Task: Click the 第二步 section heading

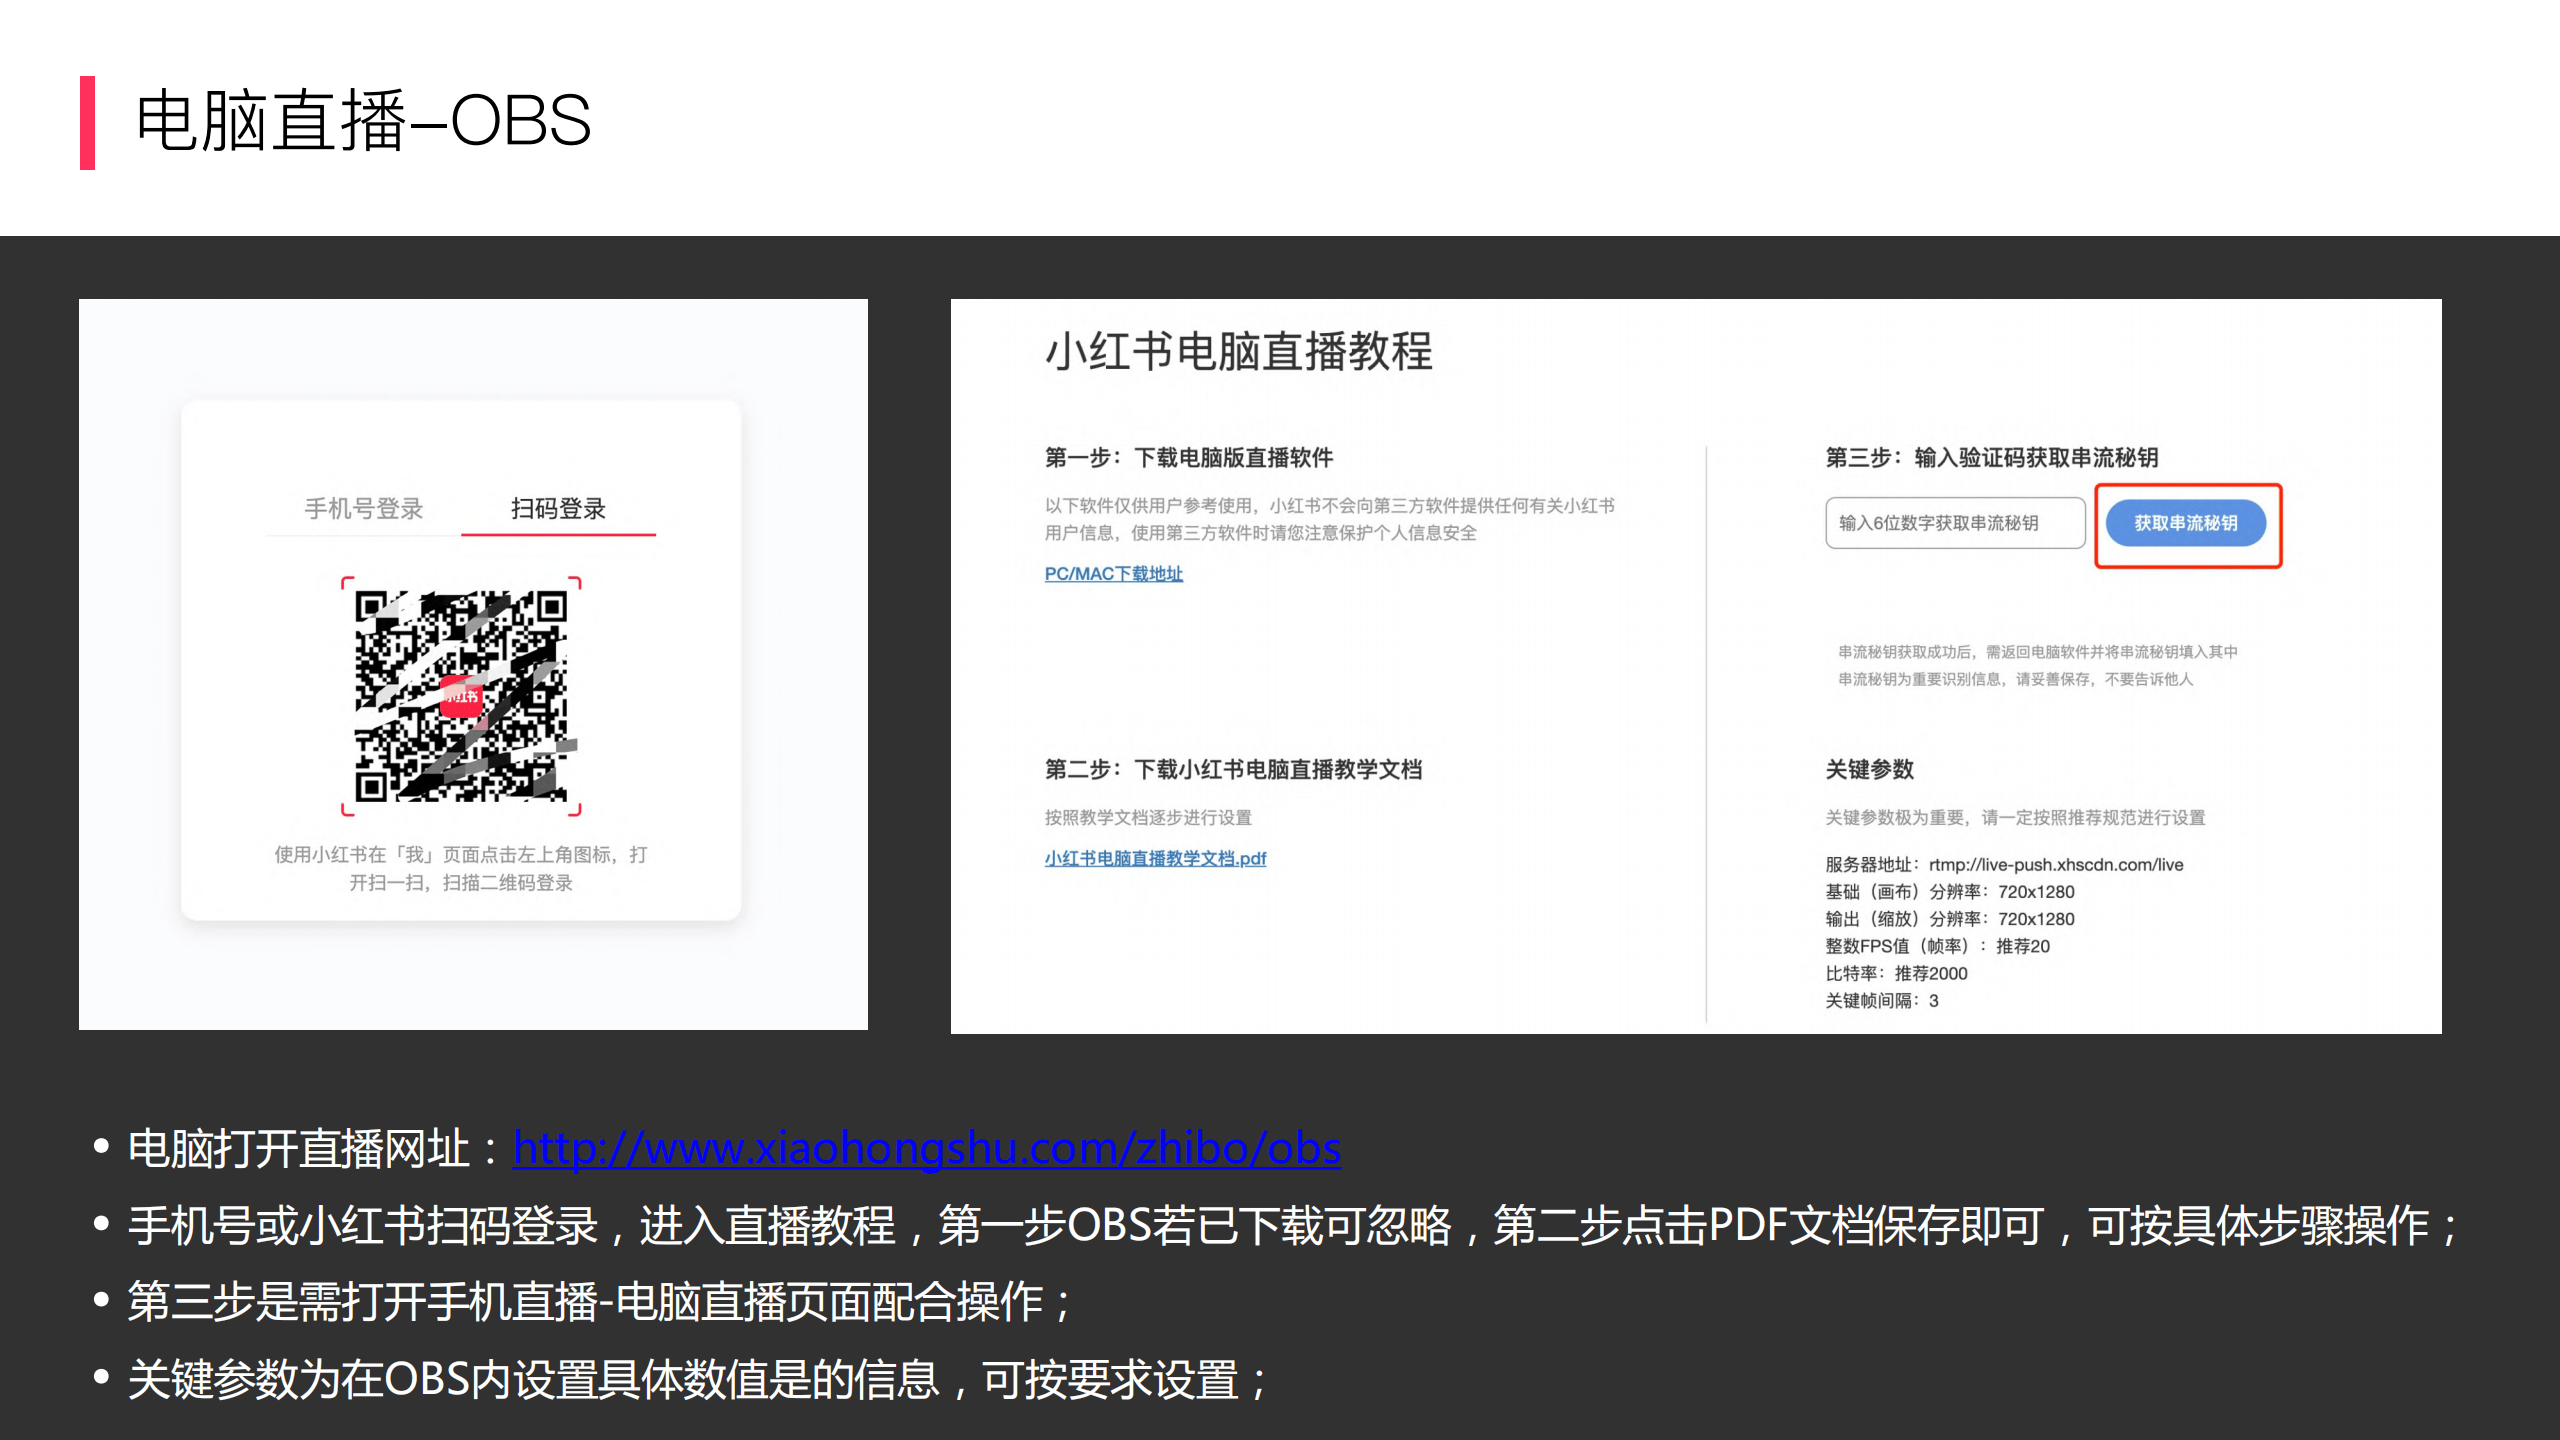Action: pyautogui.click(x=1235, y=770)
